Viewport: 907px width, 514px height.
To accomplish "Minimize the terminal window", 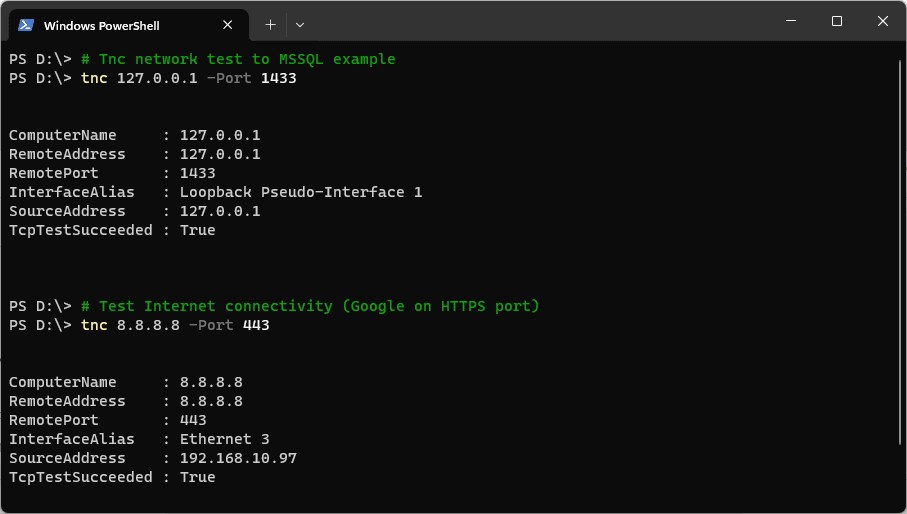I will click(x=791, y=21).
